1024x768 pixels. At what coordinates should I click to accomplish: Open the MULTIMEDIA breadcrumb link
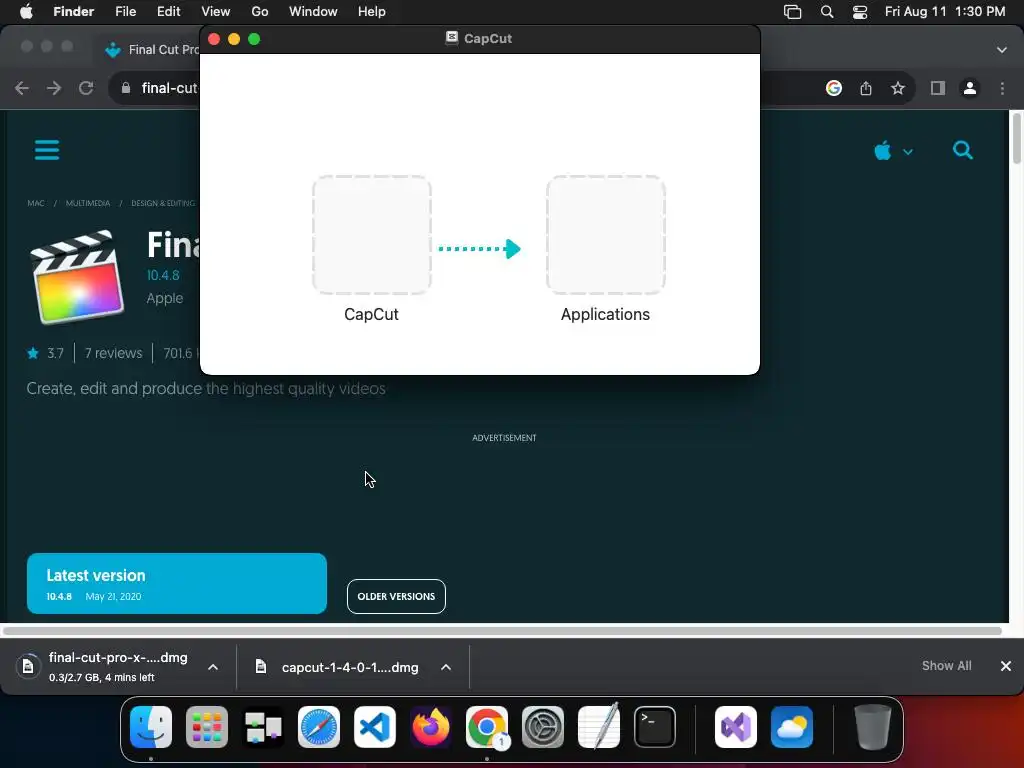(x=88, y=203)
